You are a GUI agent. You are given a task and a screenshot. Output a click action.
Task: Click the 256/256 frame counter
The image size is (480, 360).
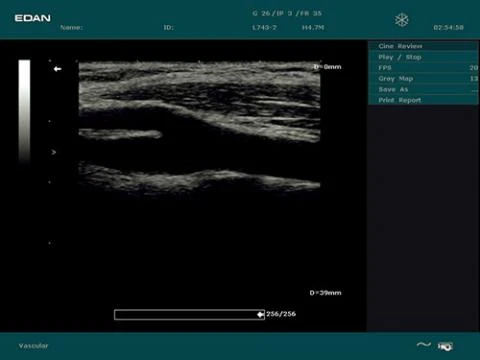(x=281, y=314)
